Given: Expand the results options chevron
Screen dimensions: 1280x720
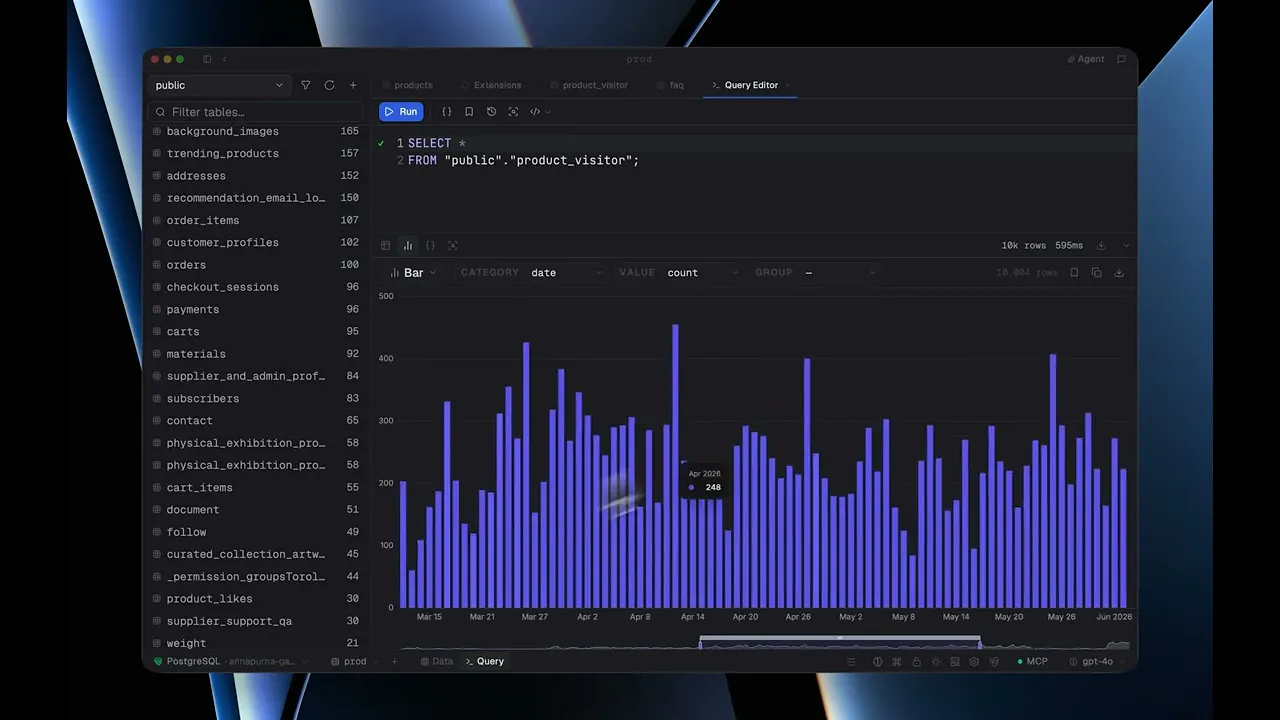Looking at the screenshot, I should pyautogui.click(x=1126, y=245).
